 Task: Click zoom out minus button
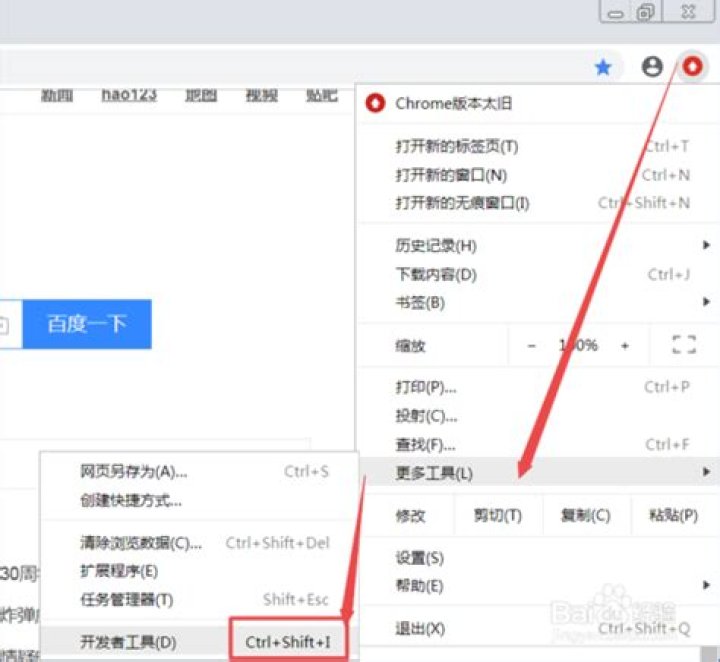click(532, 345)
